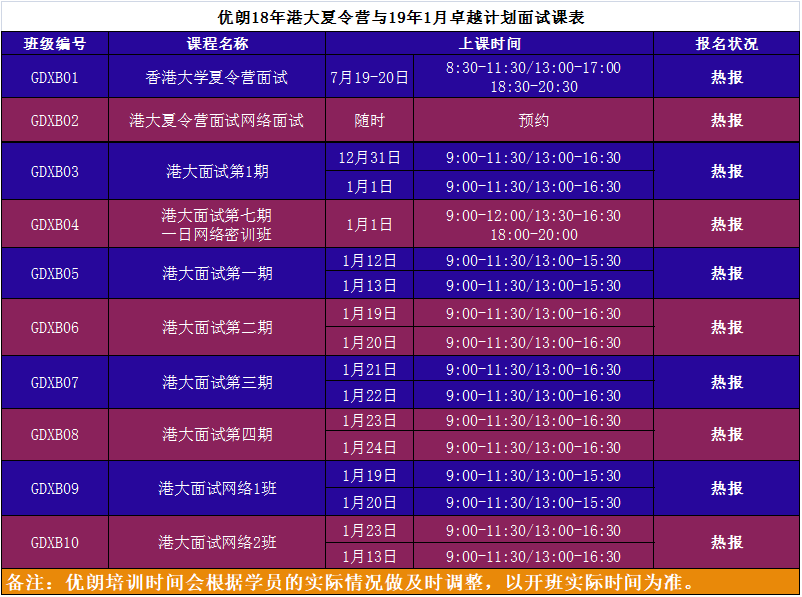Click the table title about 港大夏令营 interview schedule
Screen dimensions: 802x597
pyautogui.click(x=400, y=17)
